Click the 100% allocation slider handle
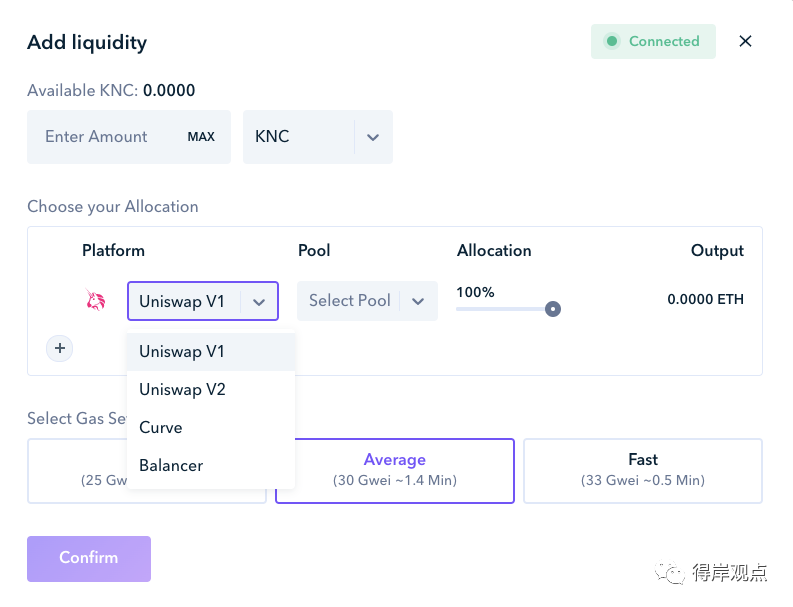 pyautogui.click(x=553, y=309)
